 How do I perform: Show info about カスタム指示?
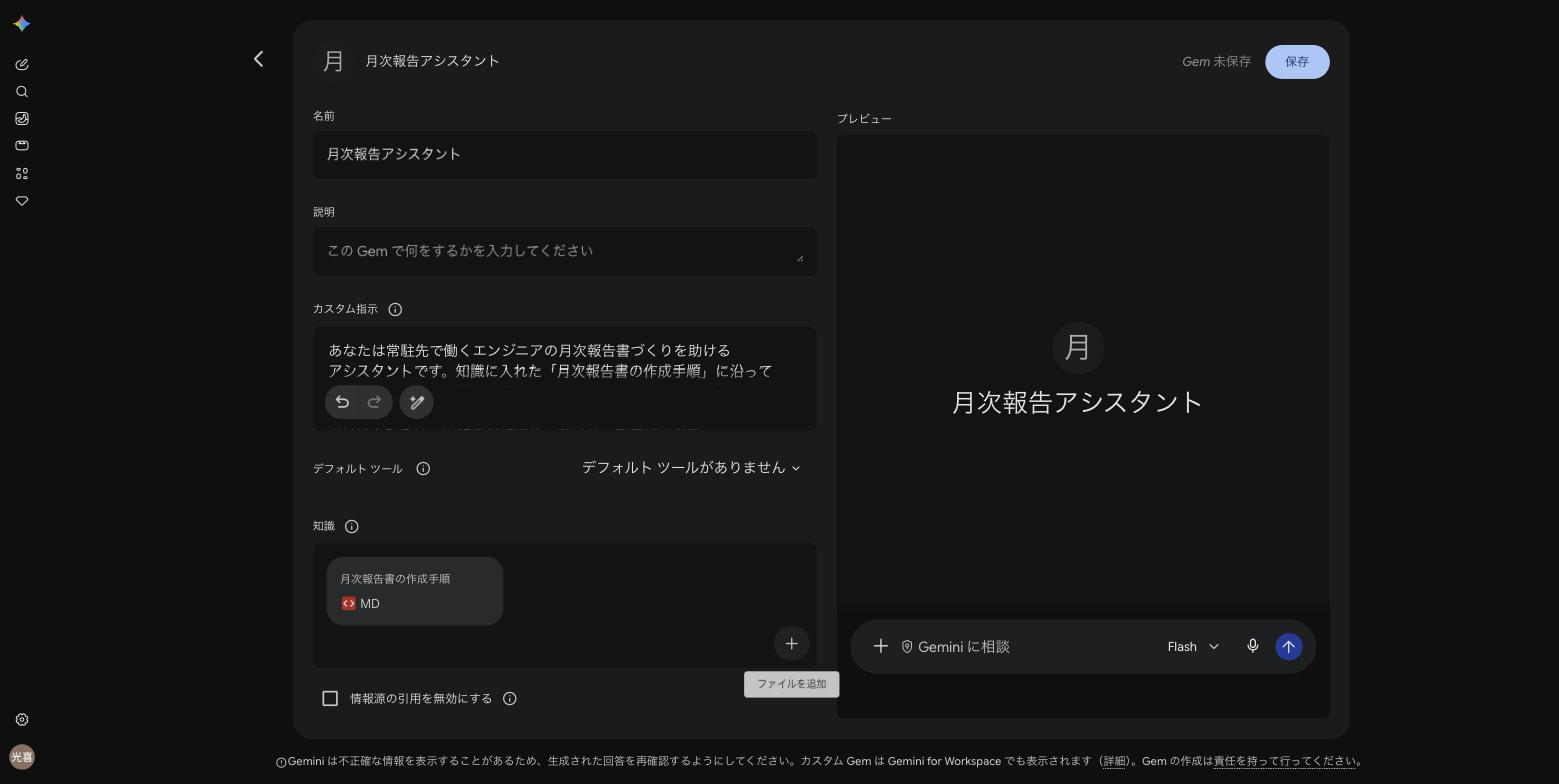[395, 310]
